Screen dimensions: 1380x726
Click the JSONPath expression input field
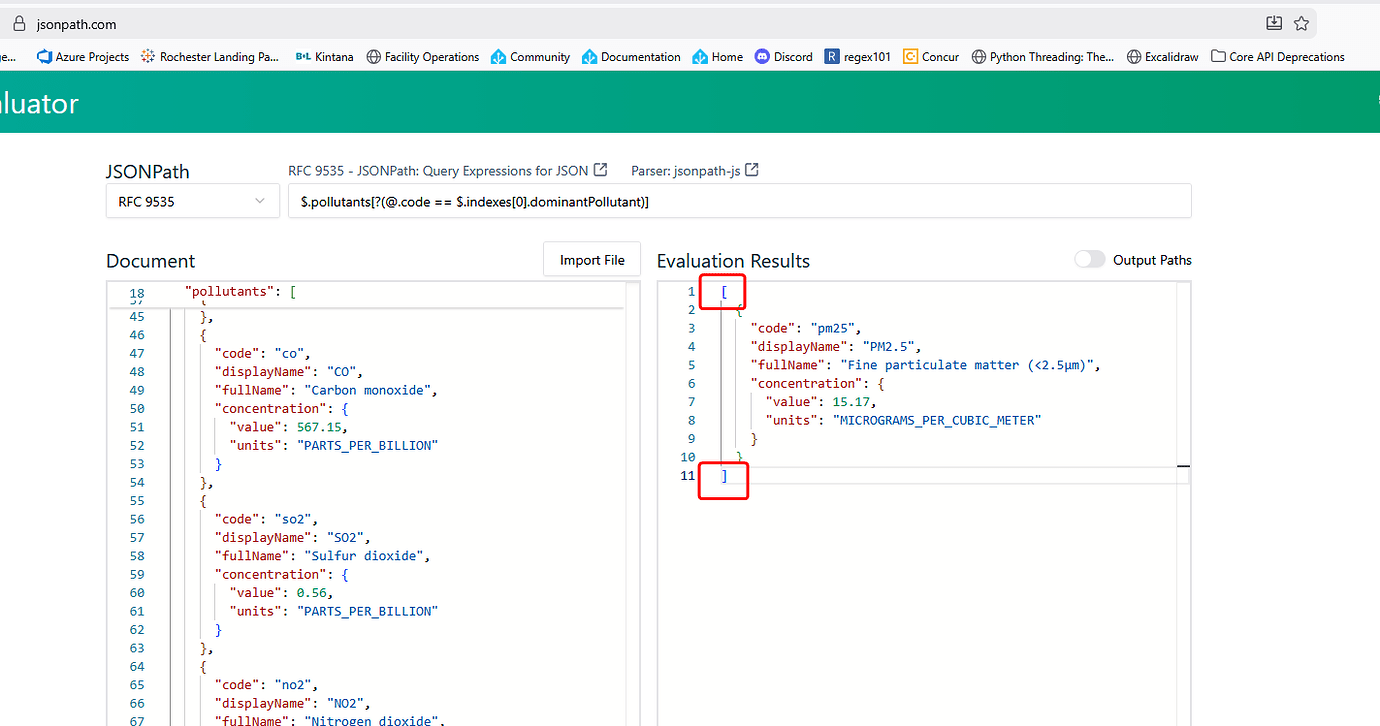[740, 201]
